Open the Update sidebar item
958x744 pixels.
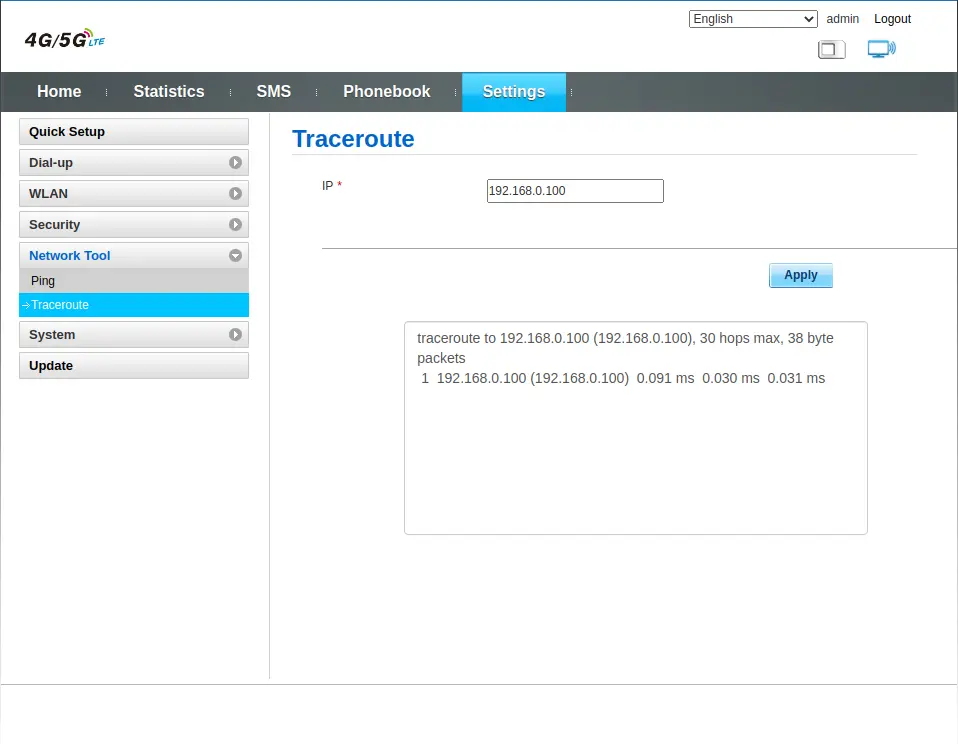[x=133, y=366]
